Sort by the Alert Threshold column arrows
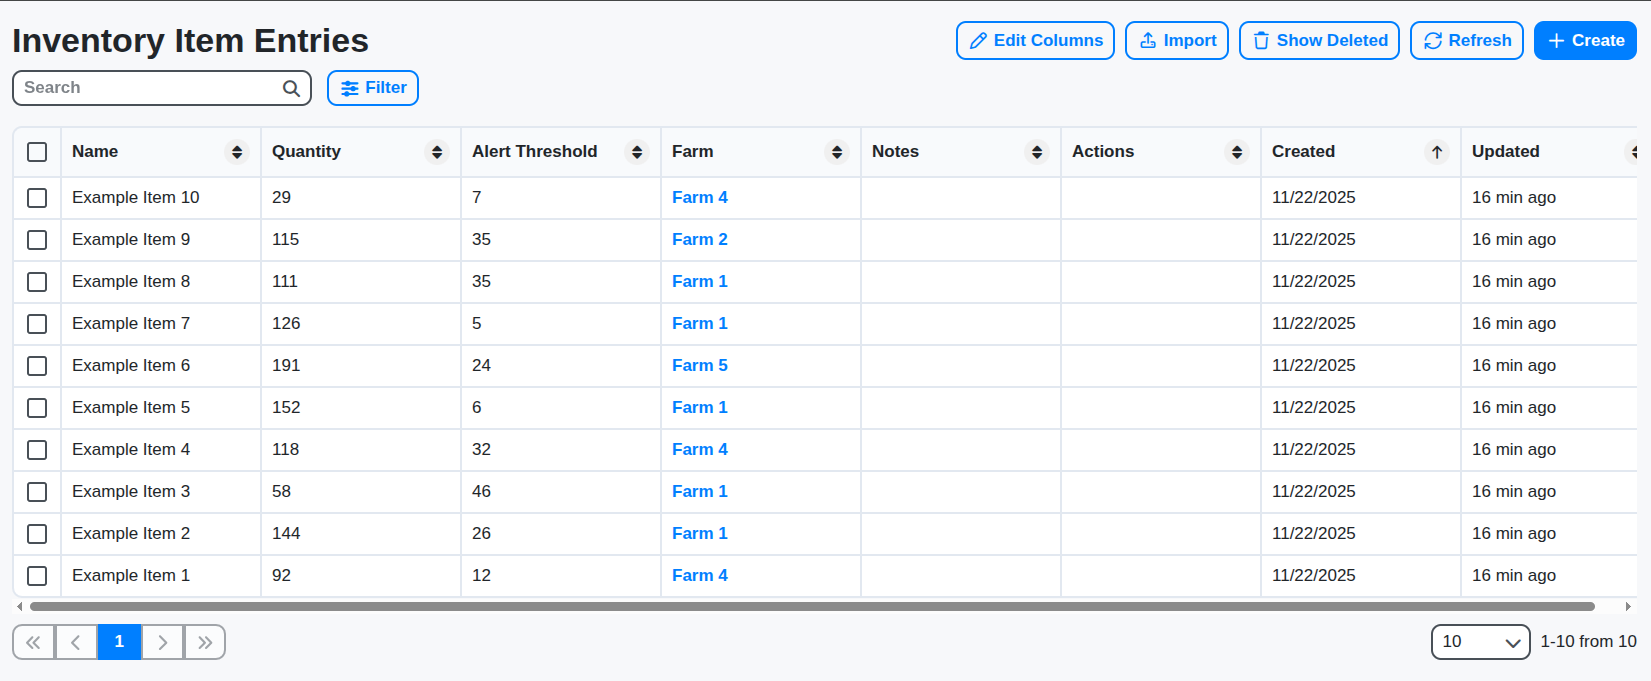This screenshot has width=1651, height=681. pos(637,152)
